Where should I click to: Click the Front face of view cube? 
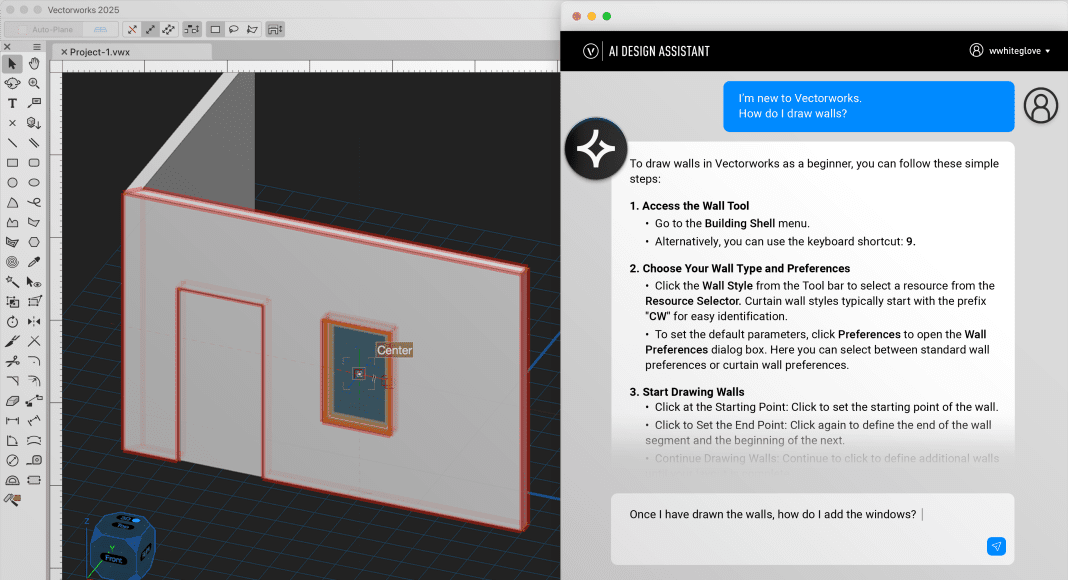pos(114,559)
